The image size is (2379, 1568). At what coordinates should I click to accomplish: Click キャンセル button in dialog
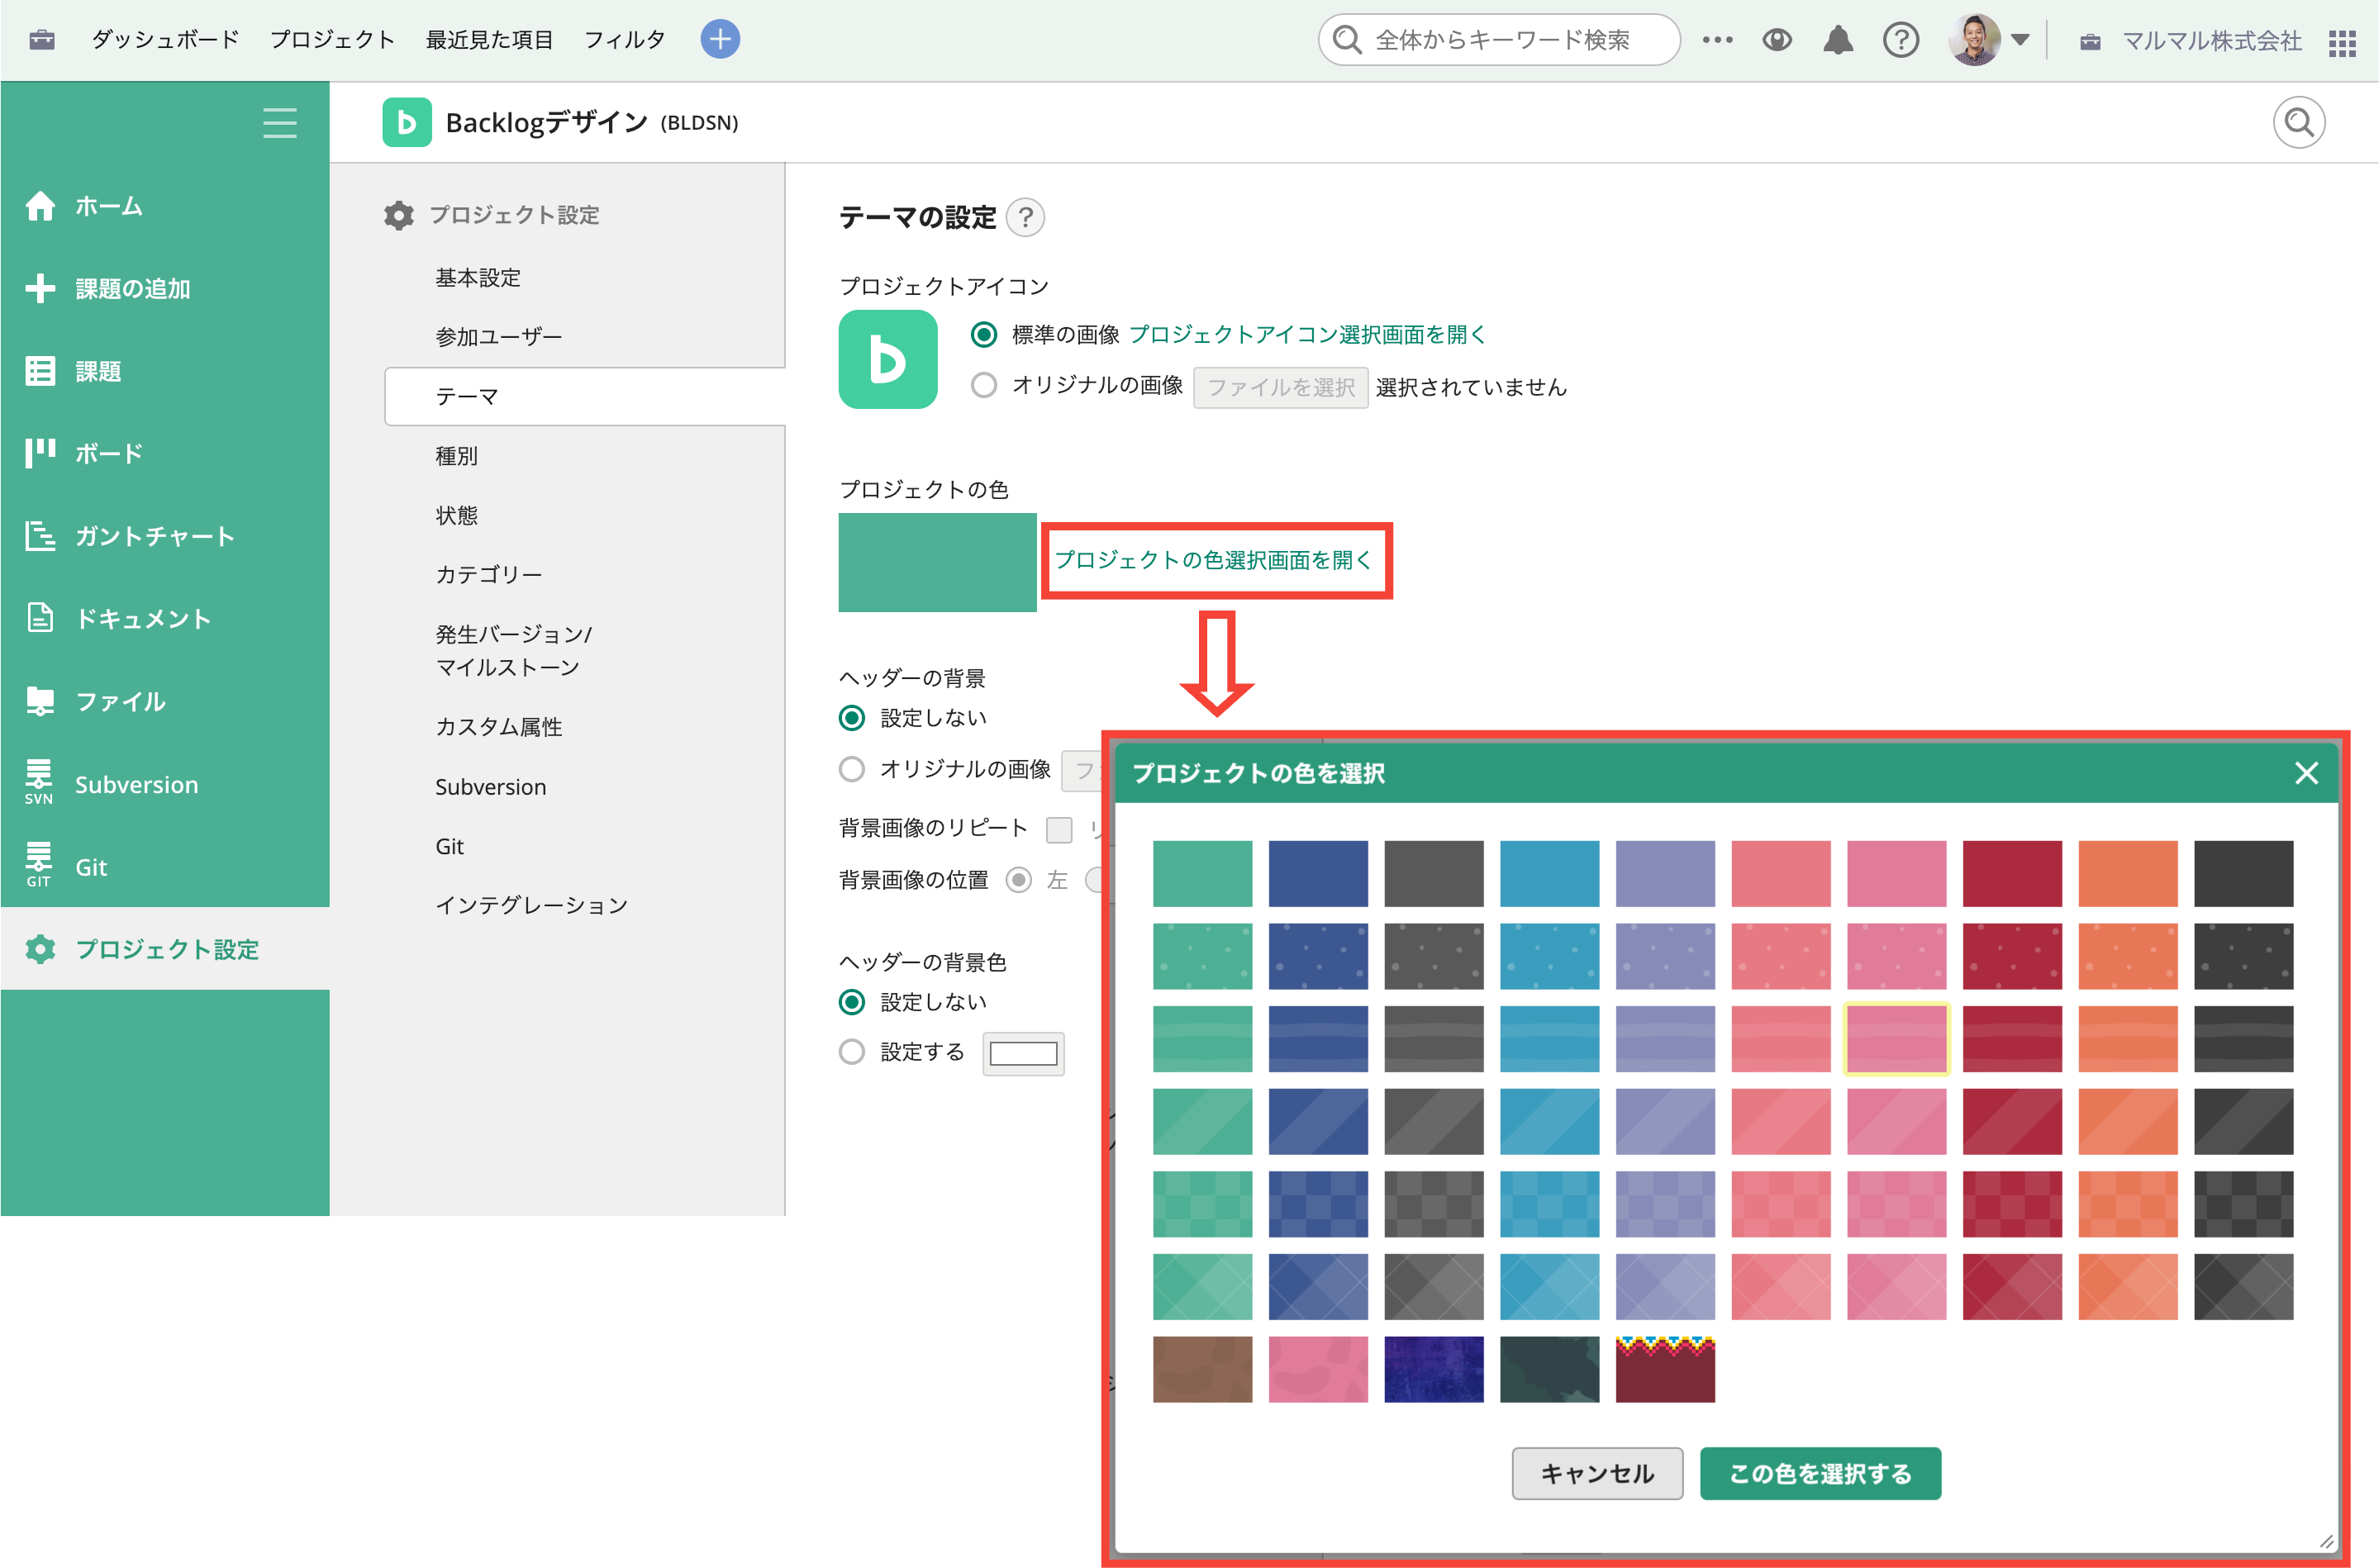pyautogui.click(x=1597, y=1473)
